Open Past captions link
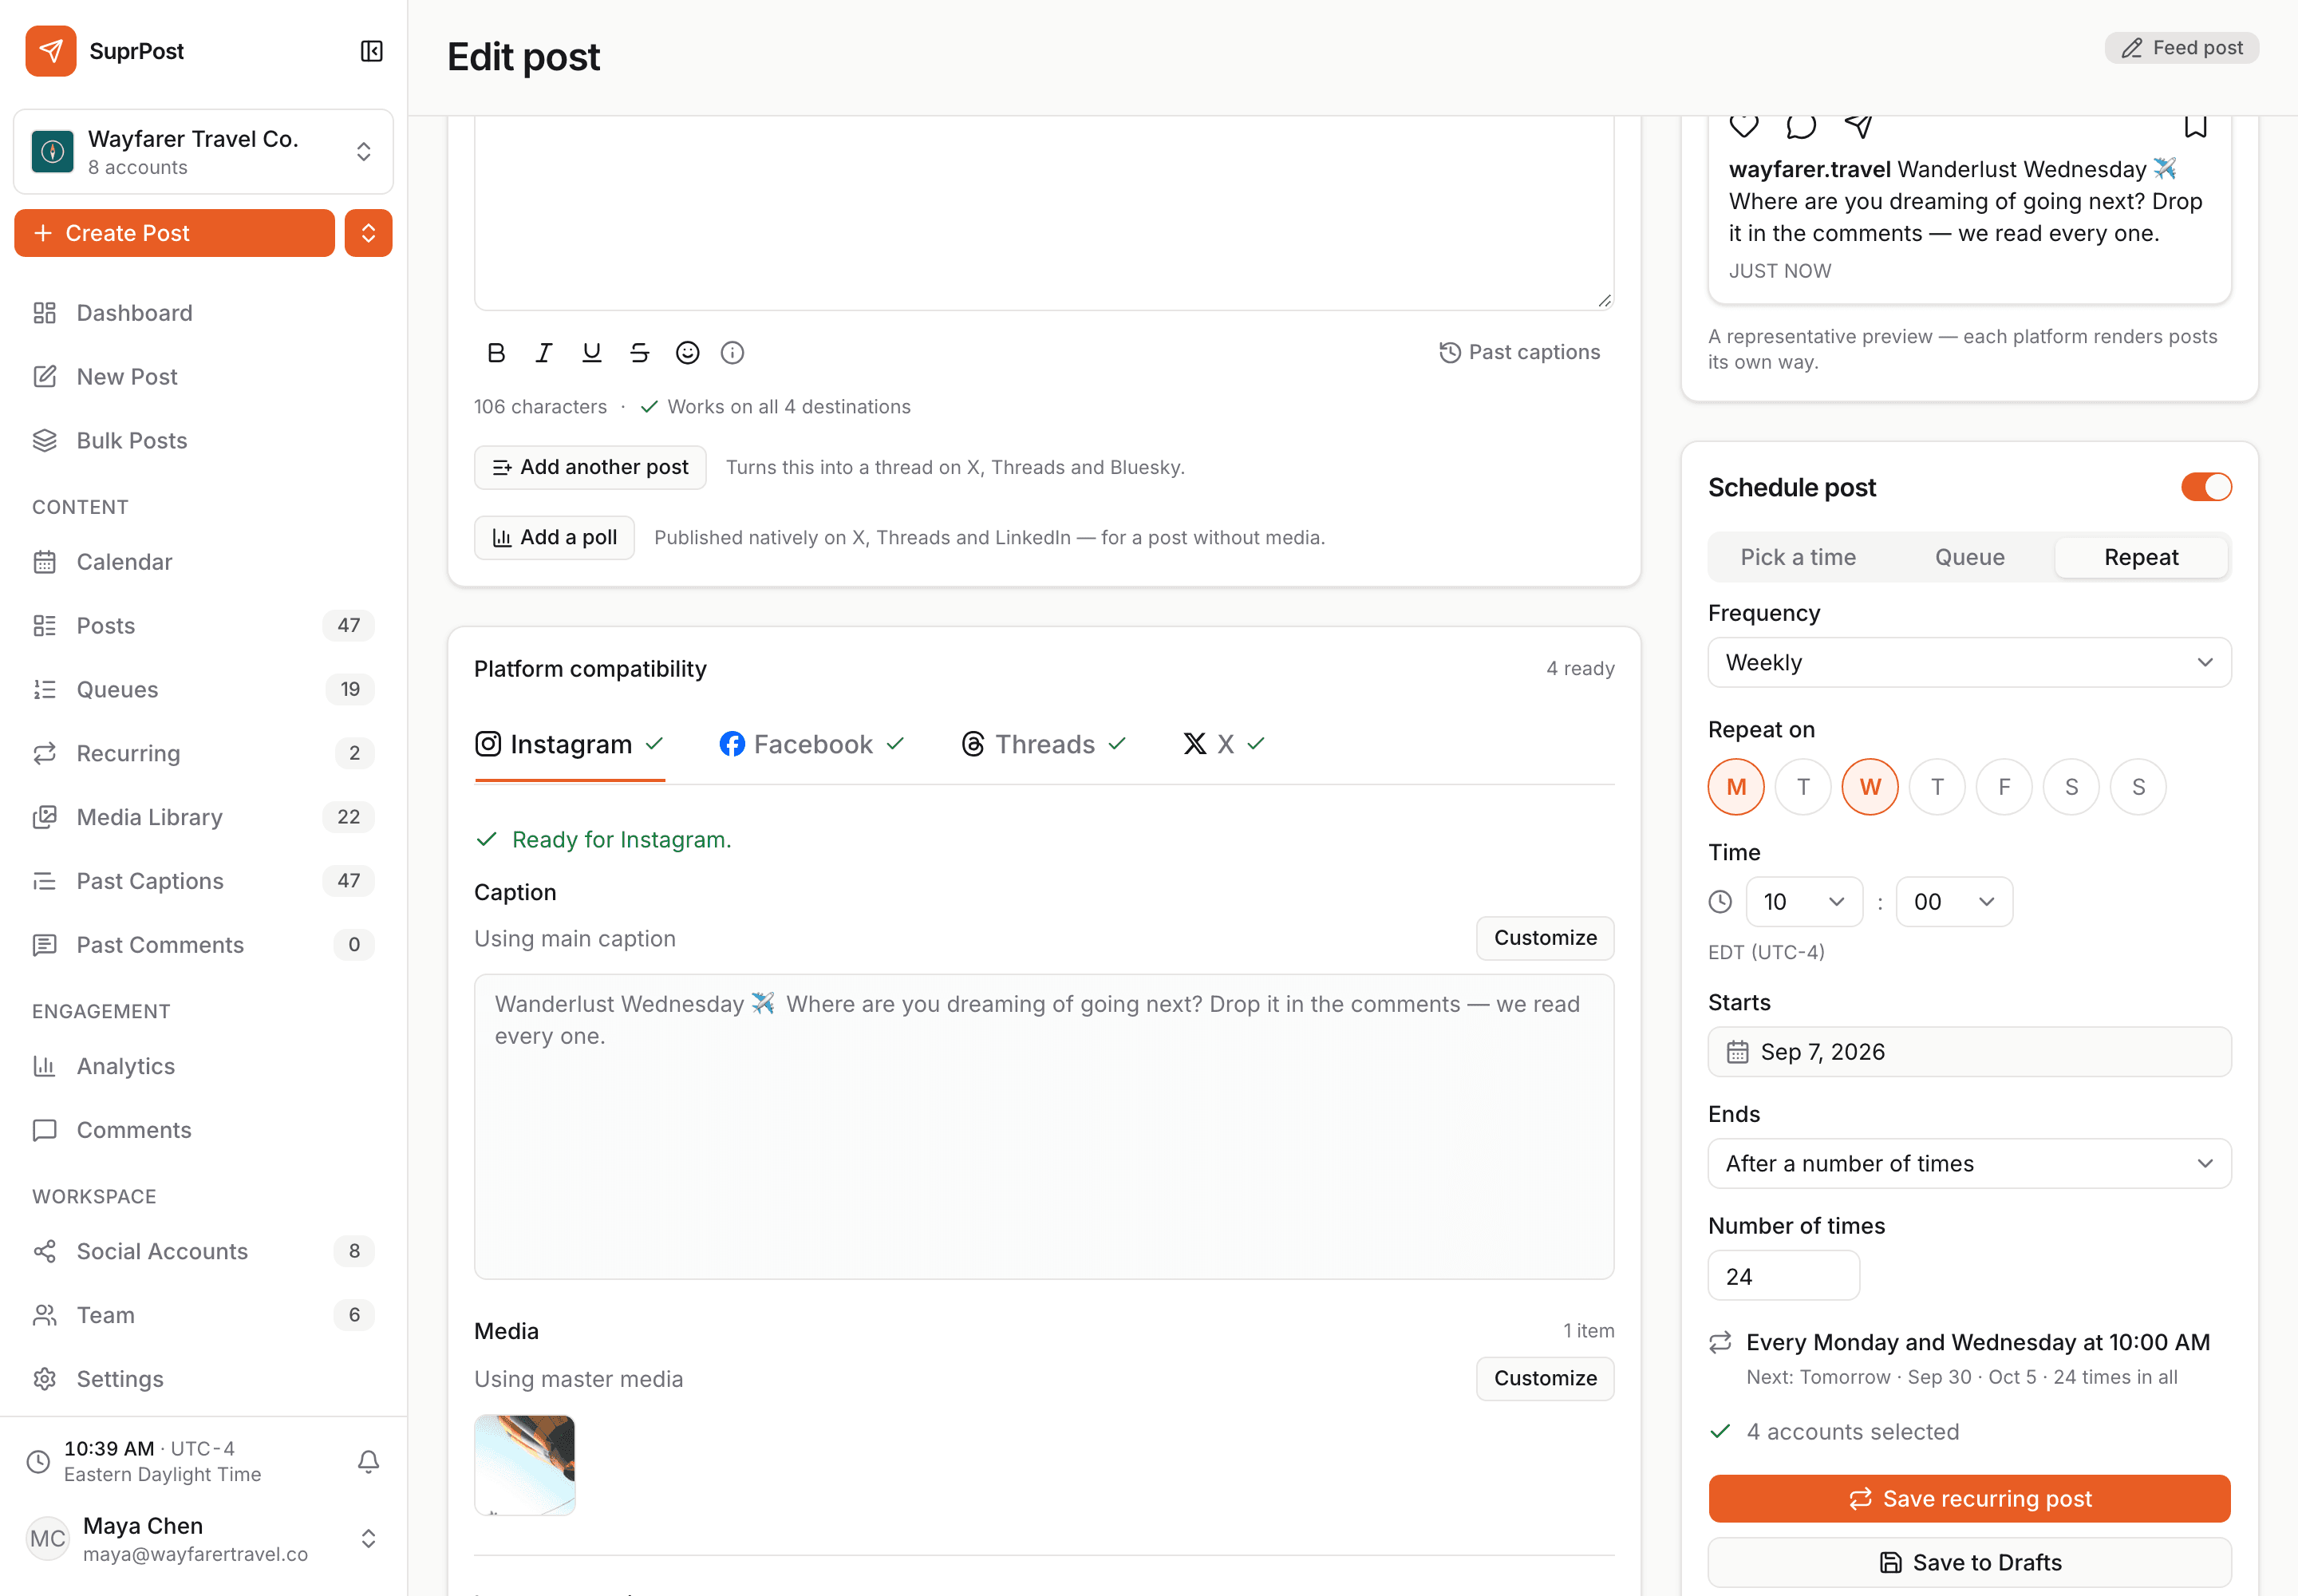 coord(1519,352)
